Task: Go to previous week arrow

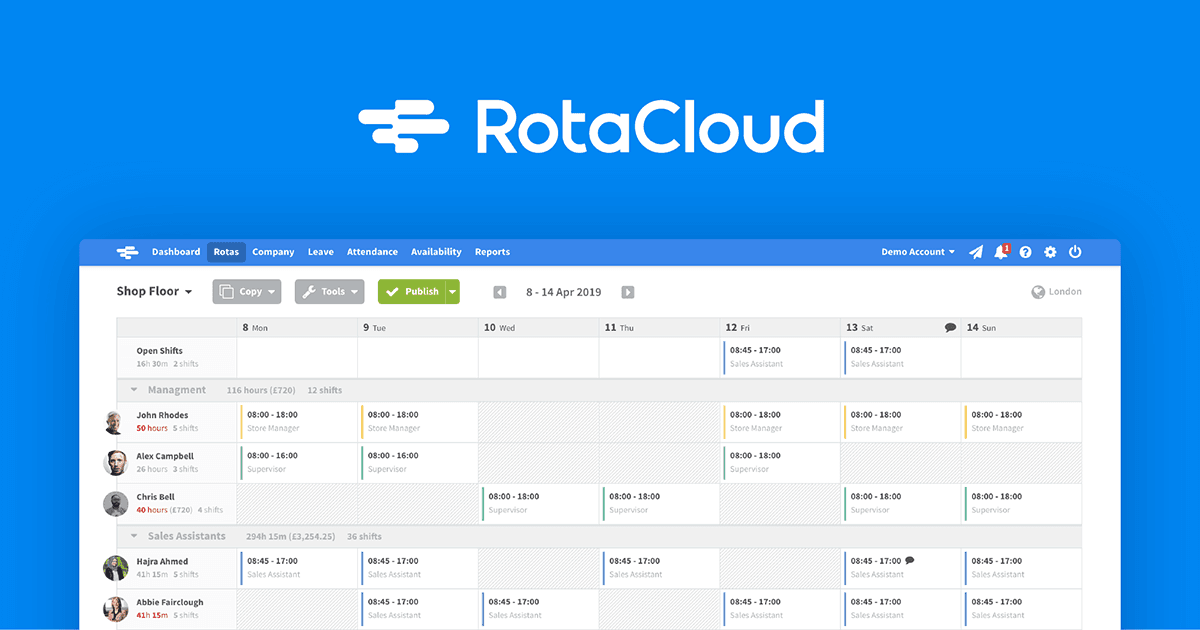Action: 500,292
